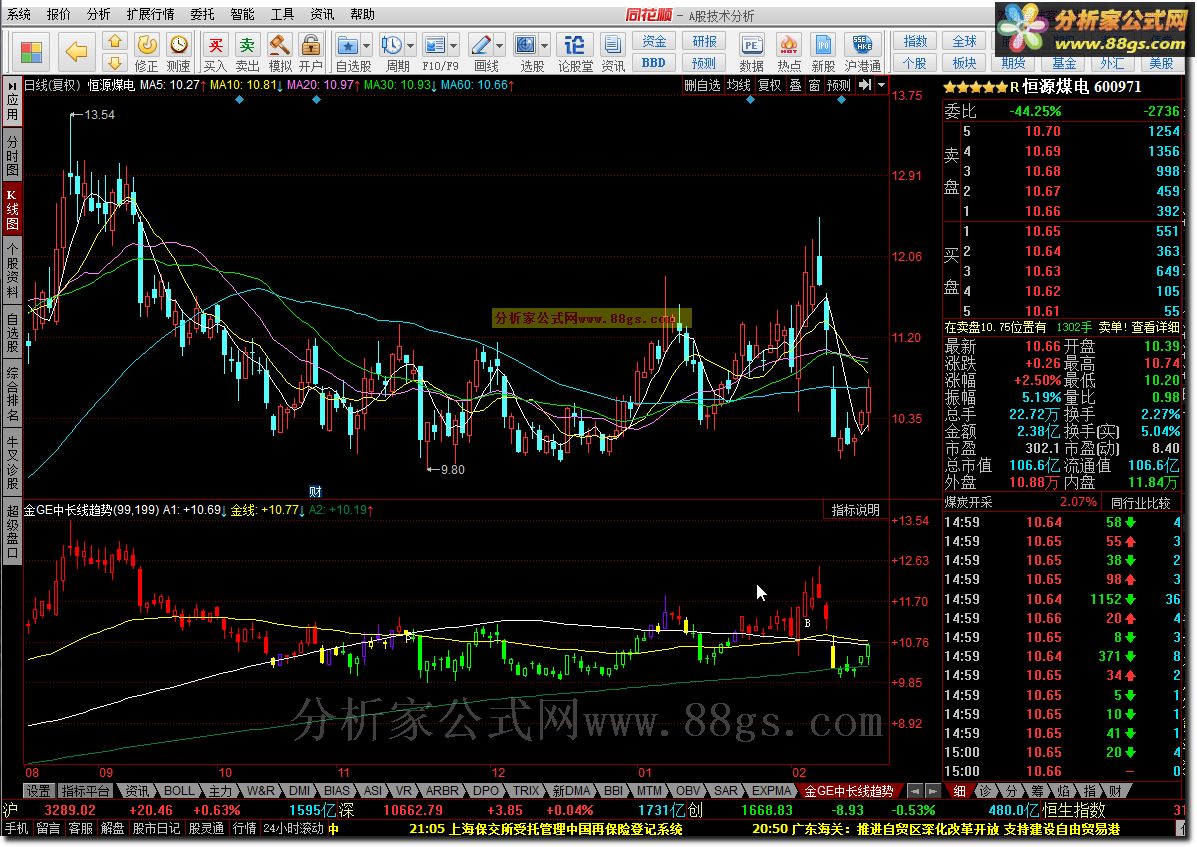The height and width of the screenshot is (847, 1197).
Task: Click the up arrow toolbar icon
Action: pyautogui.click(x=114, y=41)
